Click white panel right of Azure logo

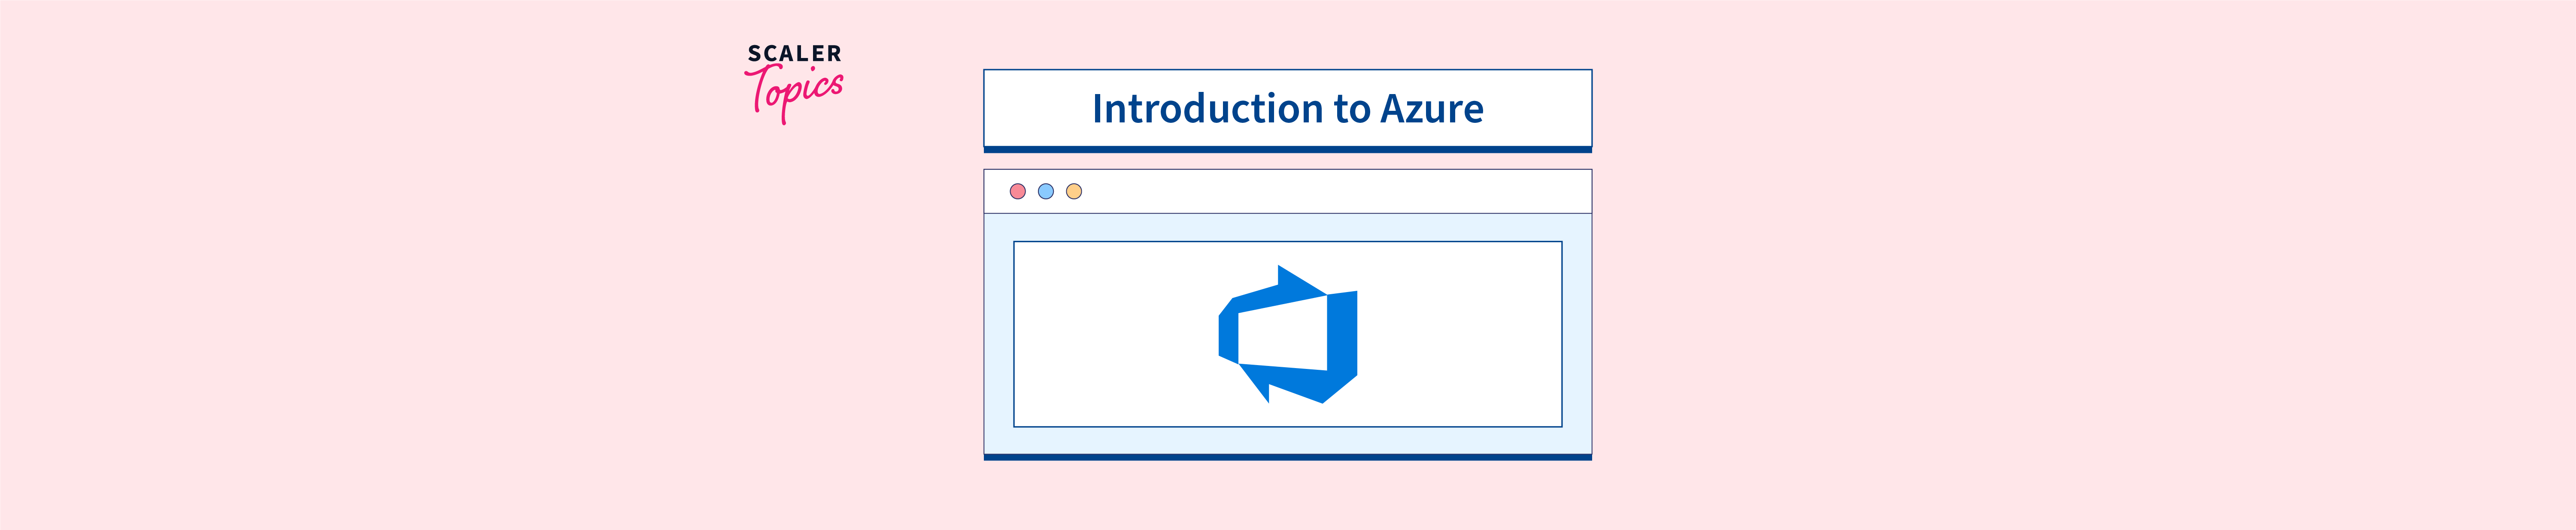pos(1460,335)
